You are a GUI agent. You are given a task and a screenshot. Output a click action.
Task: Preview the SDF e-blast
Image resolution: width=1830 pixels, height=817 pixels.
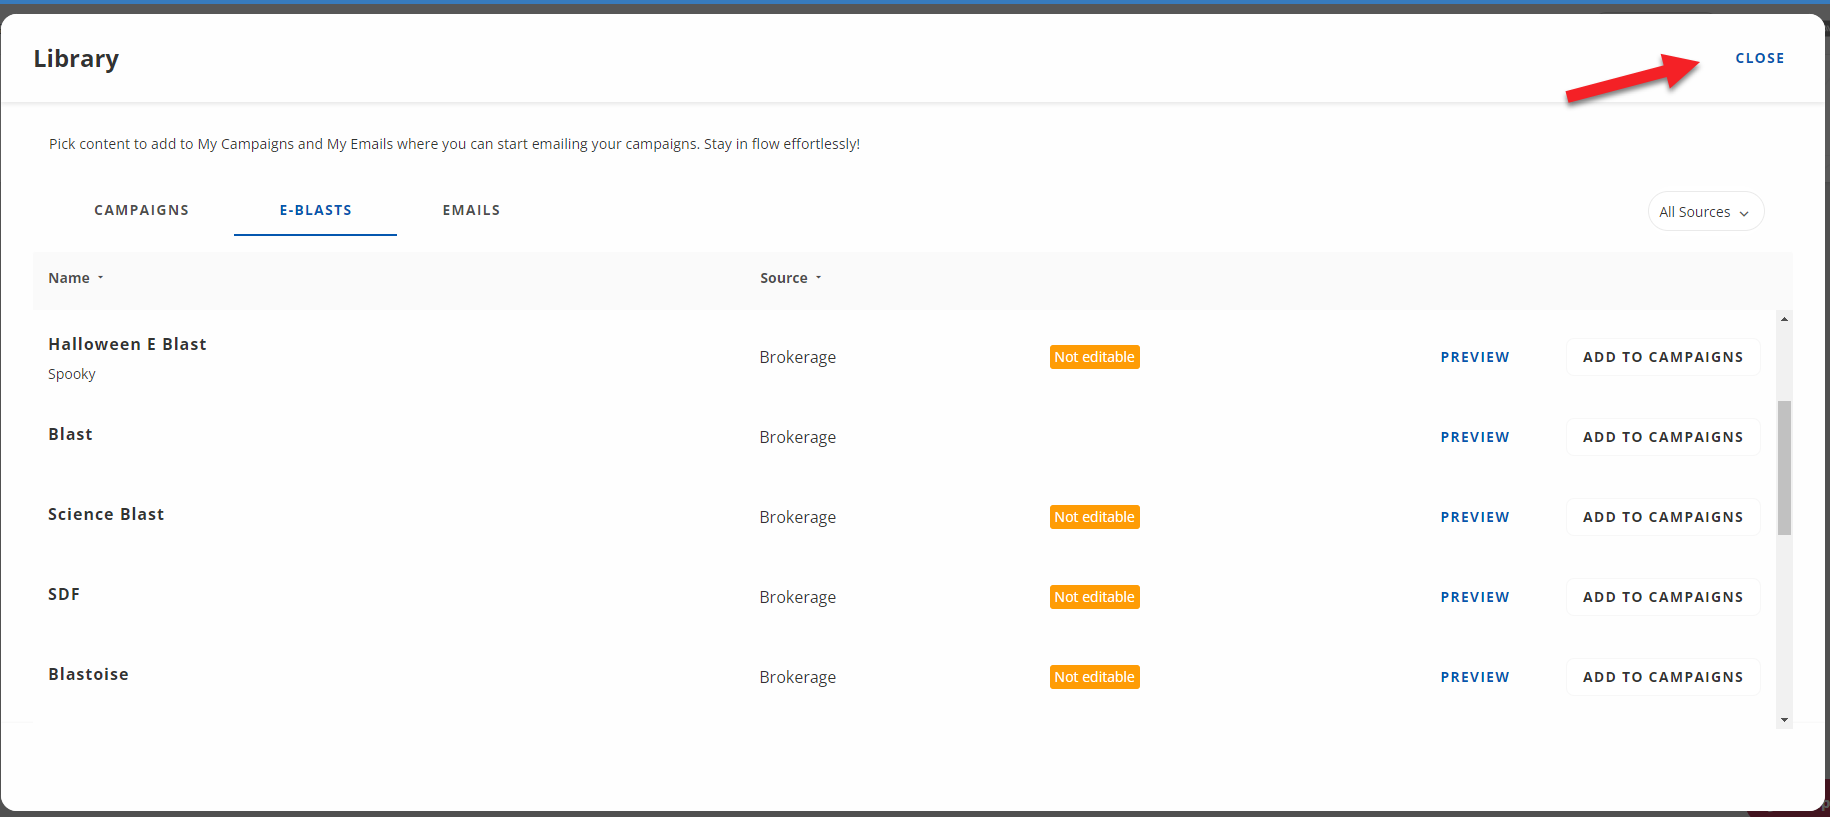click(1474, 597)
